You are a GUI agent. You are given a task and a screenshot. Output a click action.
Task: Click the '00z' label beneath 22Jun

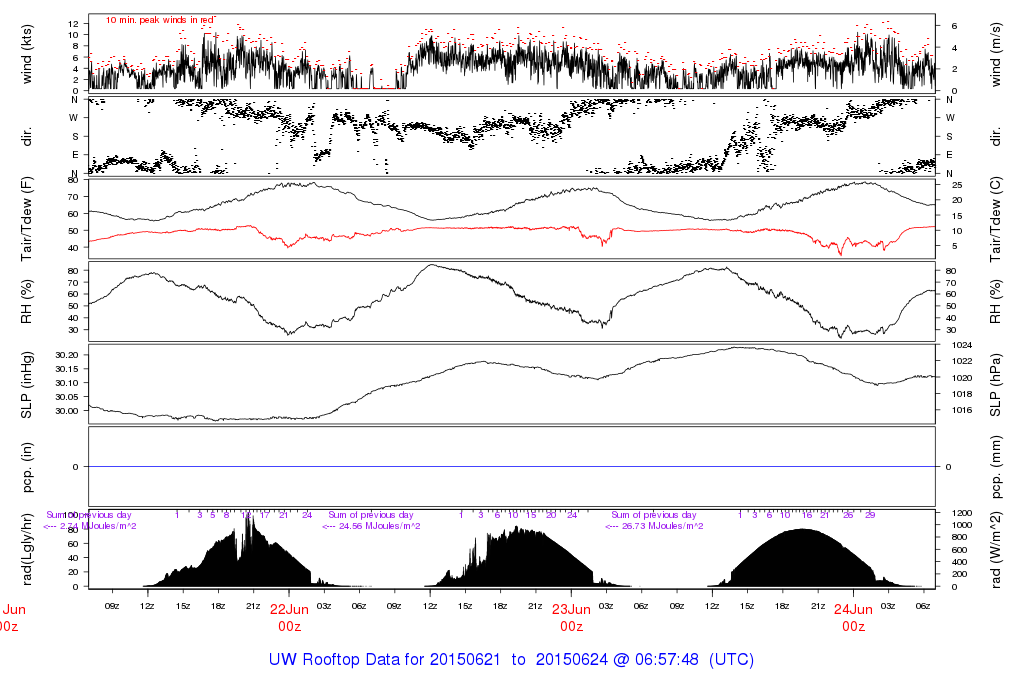tap(289, 627)
